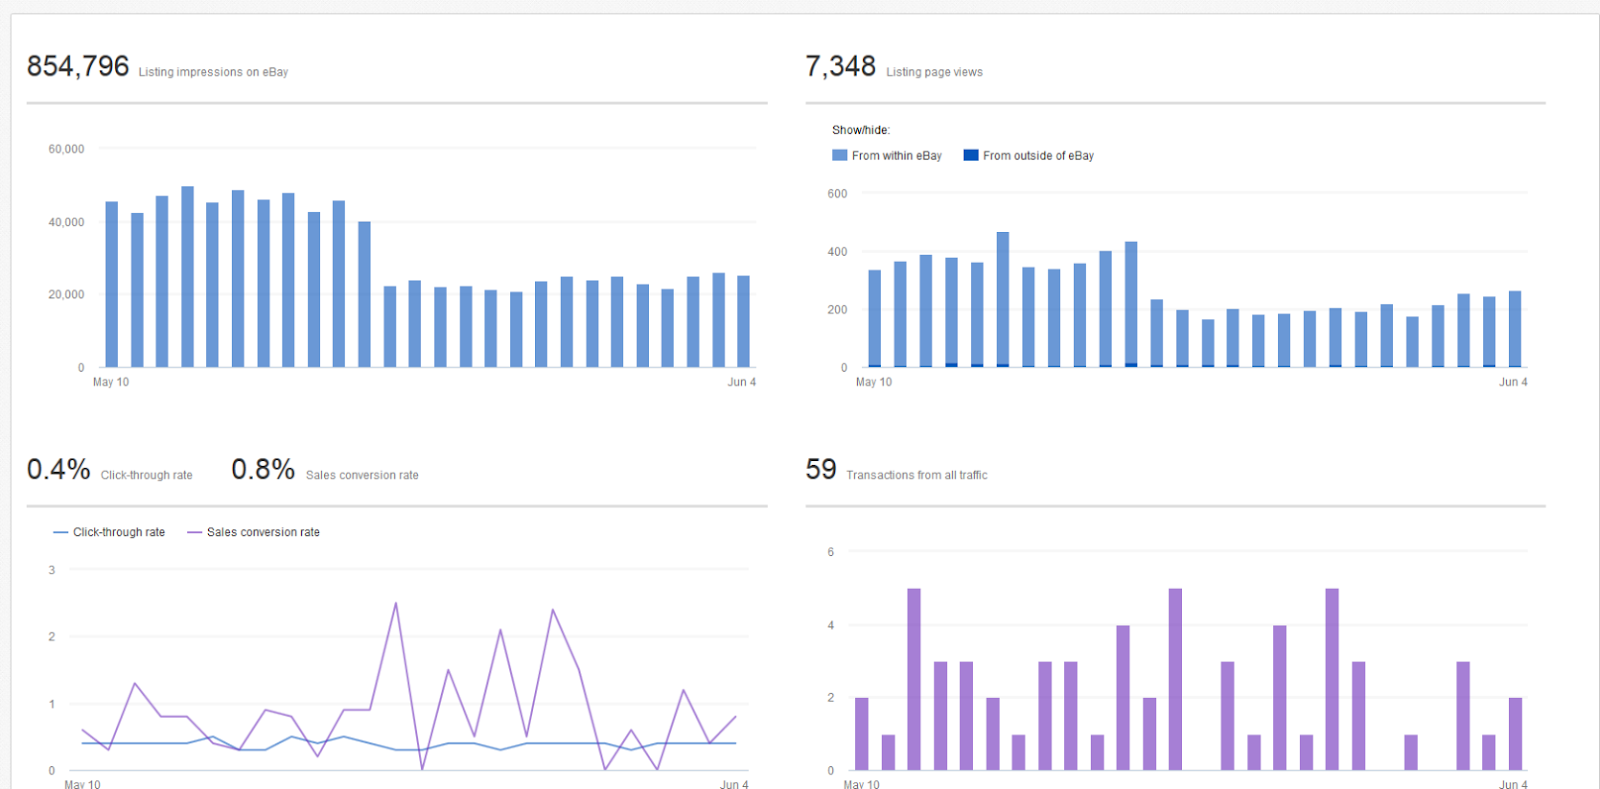Click the highest purple peak in the conversion rate chart

coord(396,603)
